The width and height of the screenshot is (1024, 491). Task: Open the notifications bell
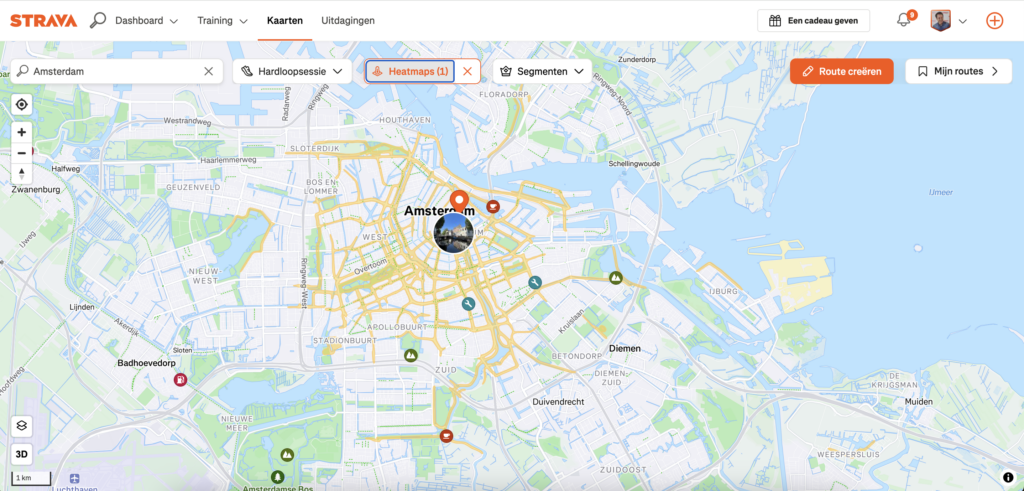click(x=904, y=20)
